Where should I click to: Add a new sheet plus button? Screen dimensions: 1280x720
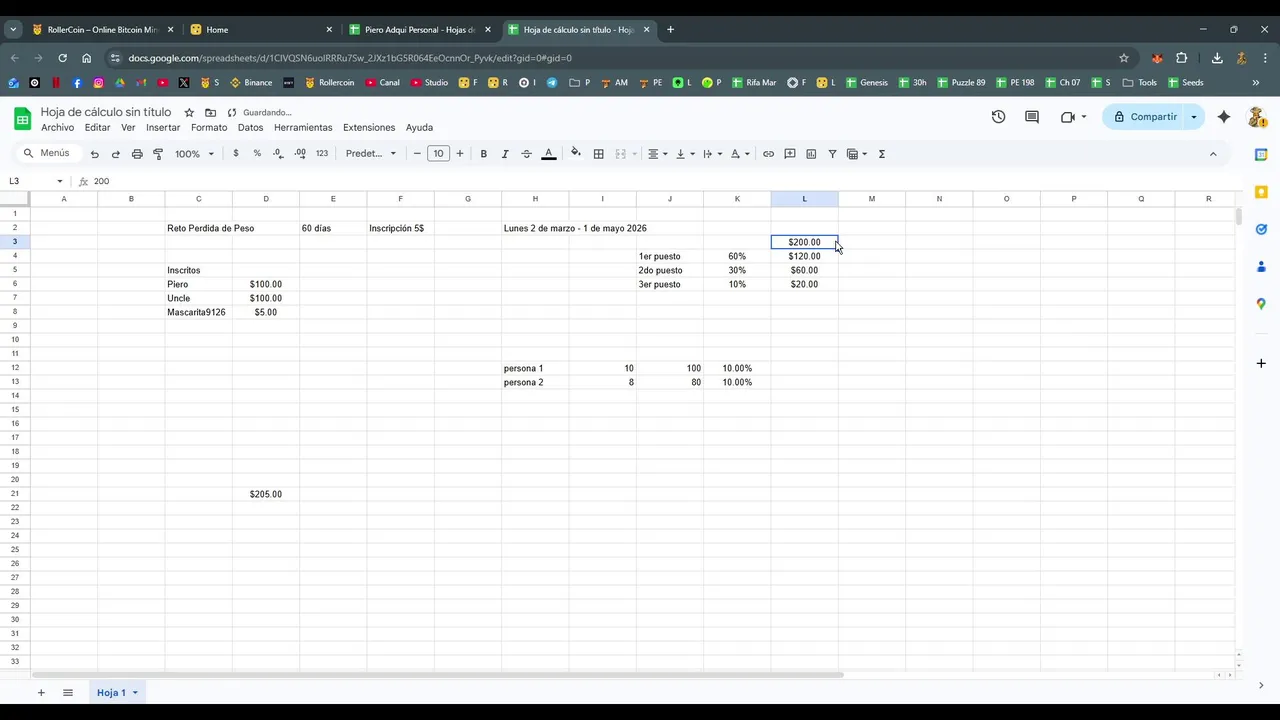pos(41,693)
